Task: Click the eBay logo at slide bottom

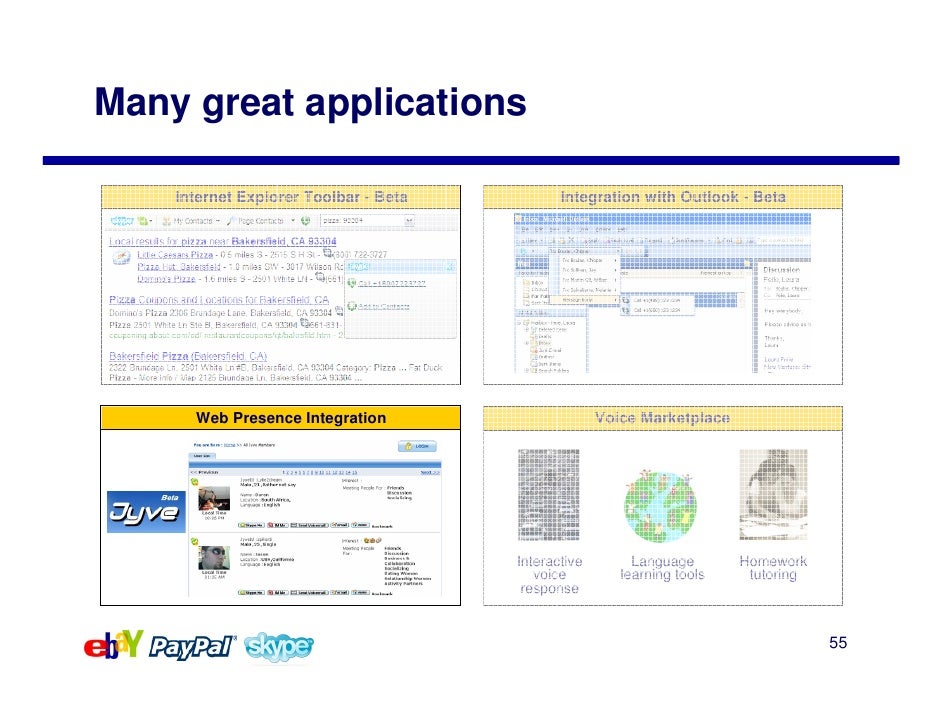Action: coord(114,645)
